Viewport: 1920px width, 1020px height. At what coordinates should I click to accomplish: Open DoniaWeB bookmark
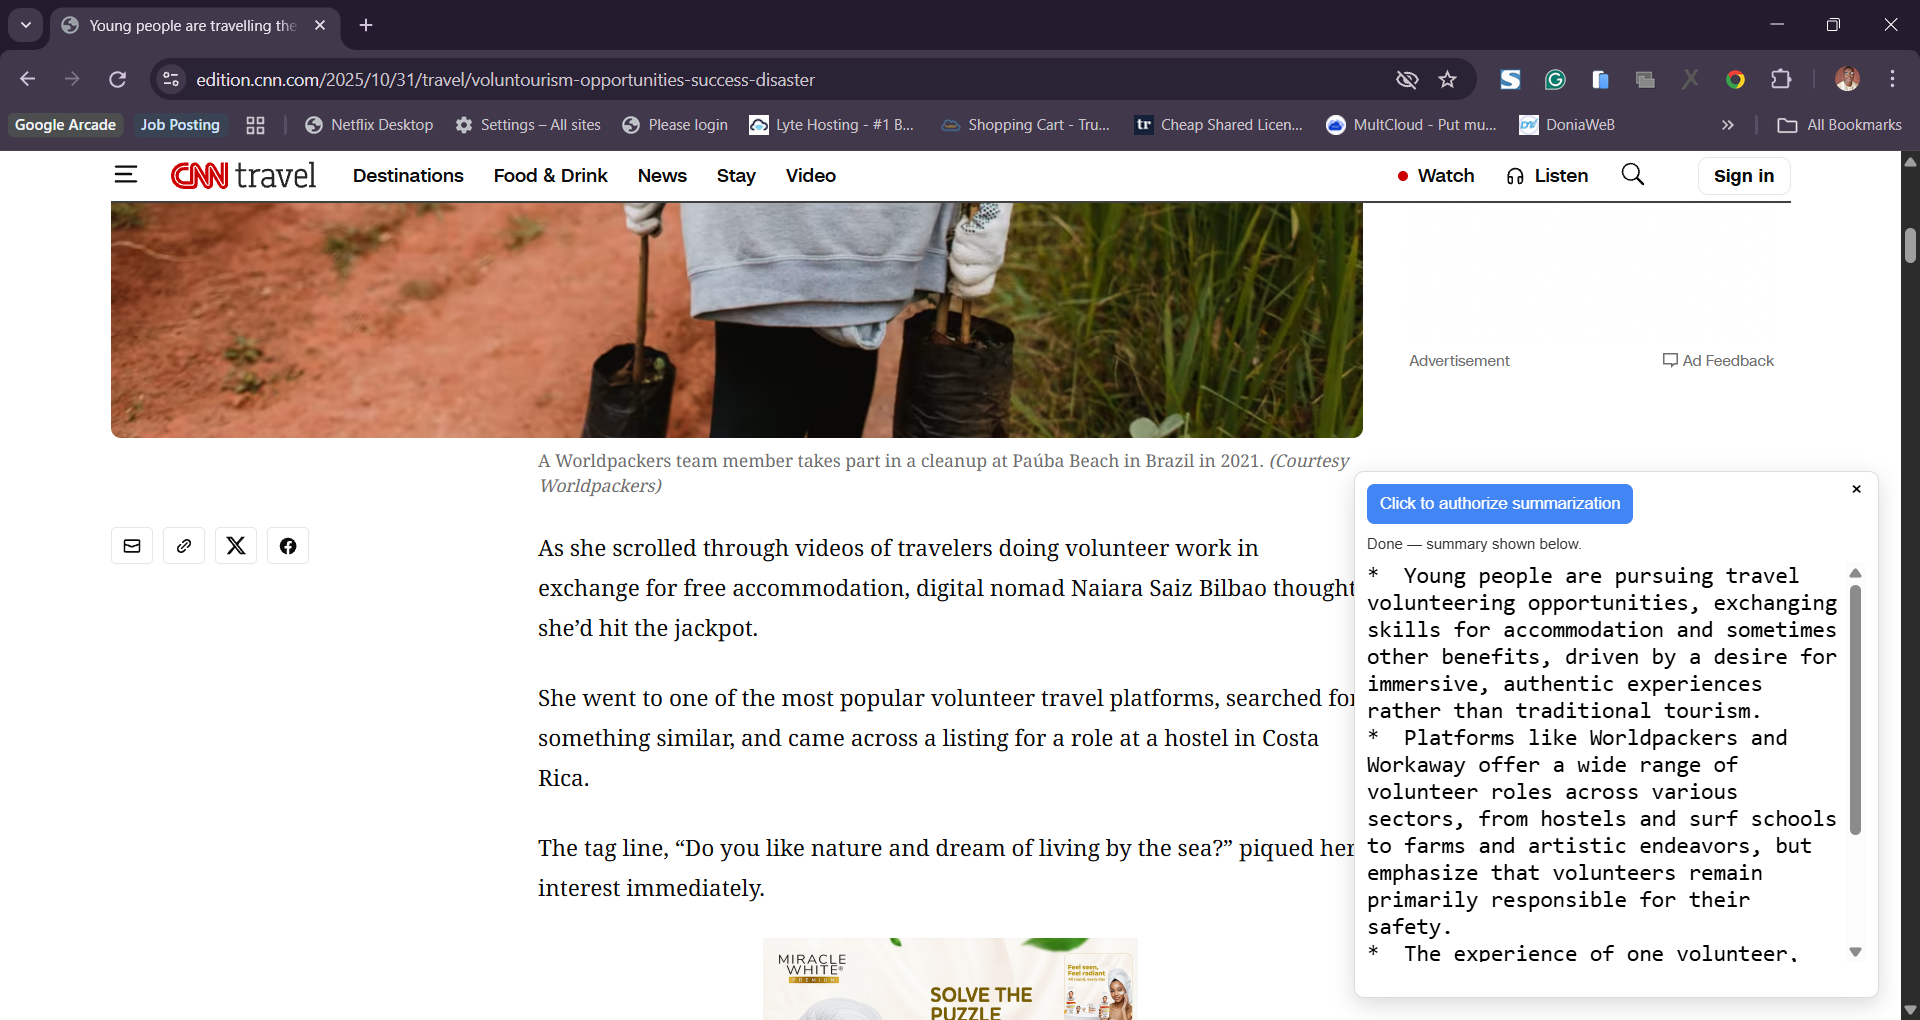pos(1567,125)
